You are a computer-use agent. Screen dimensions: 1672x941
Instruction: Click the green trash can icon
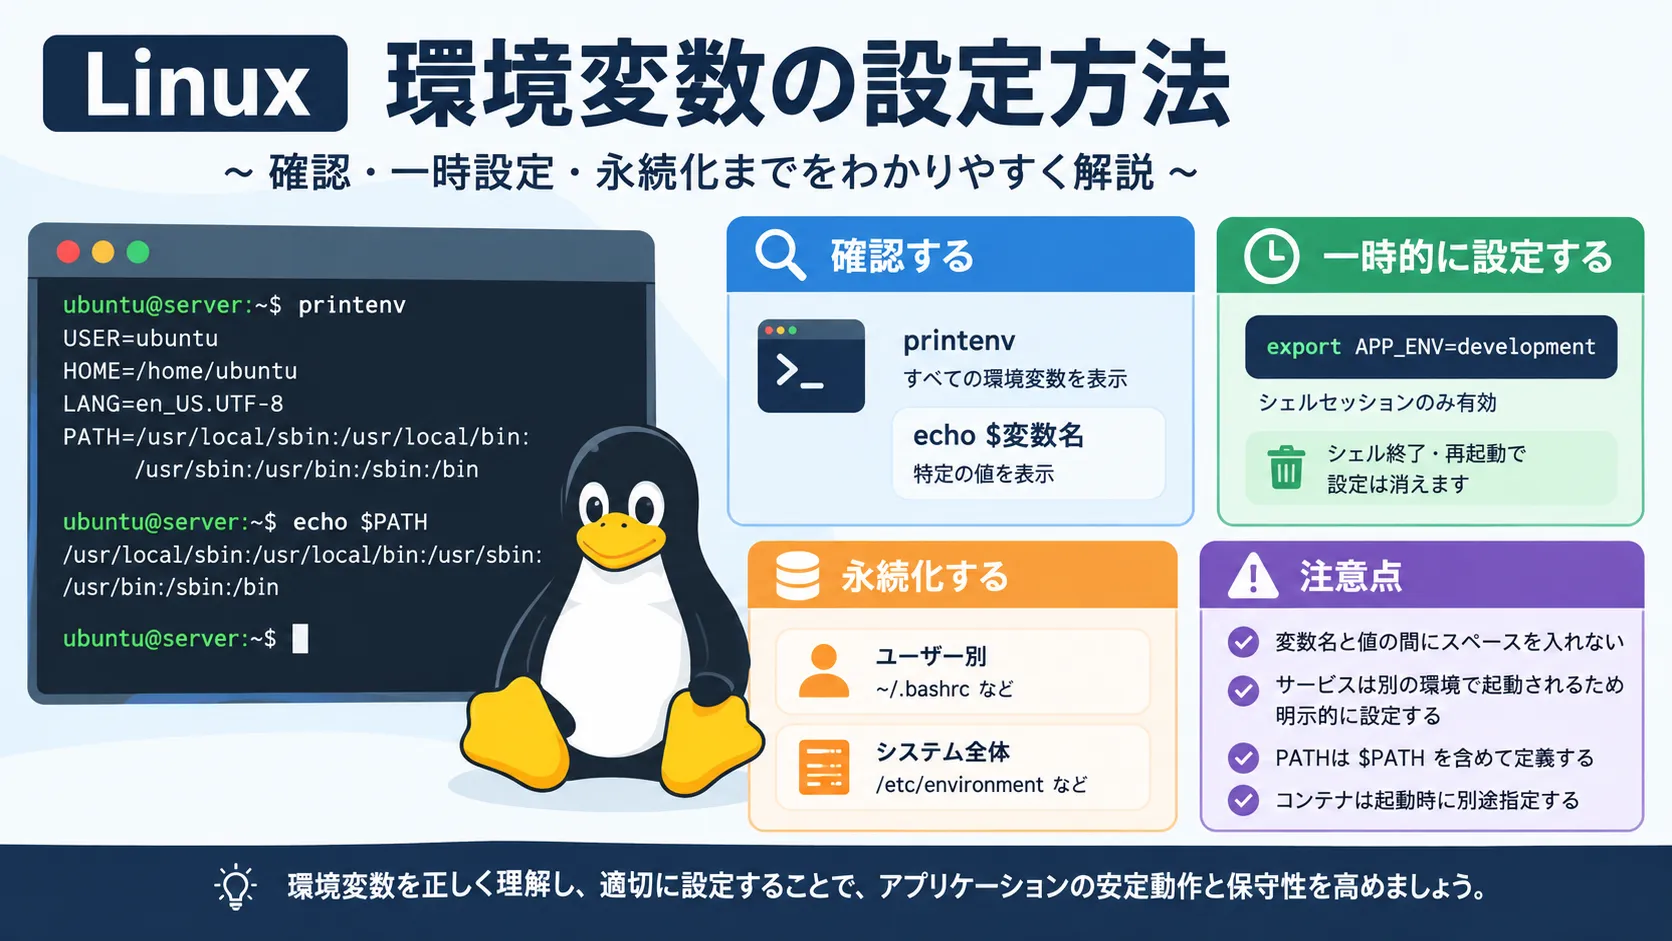coord(1286,467)
